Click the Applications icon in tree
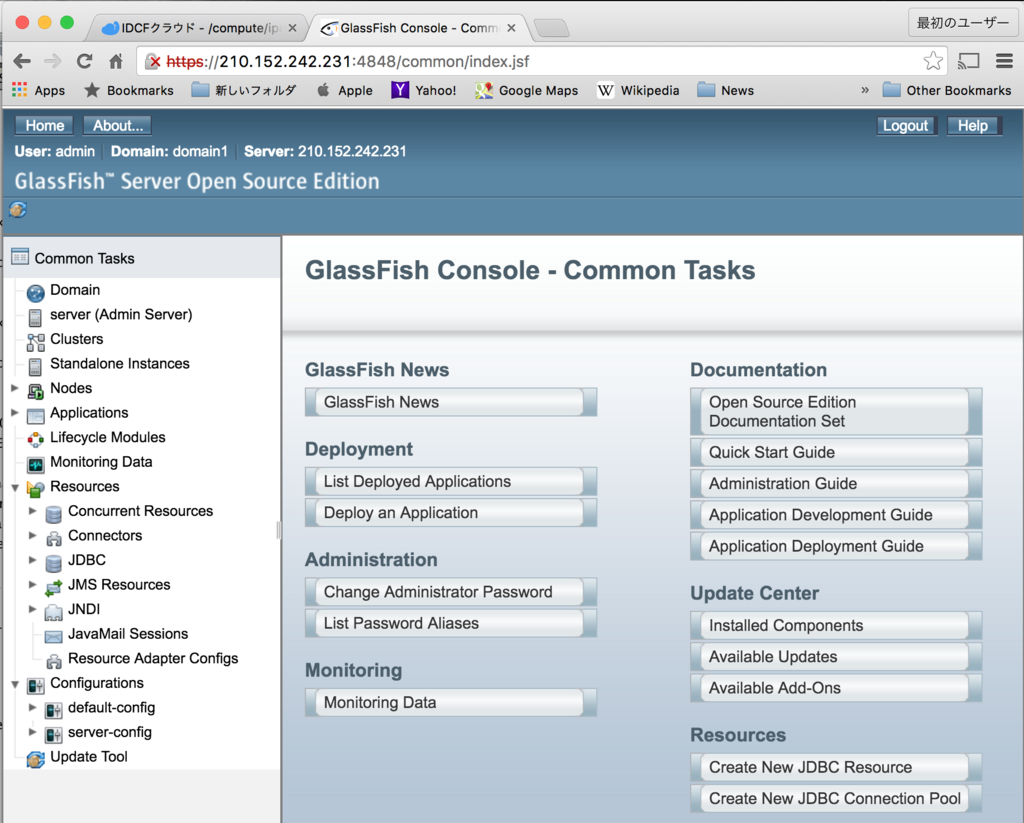 tap(35, 415)
